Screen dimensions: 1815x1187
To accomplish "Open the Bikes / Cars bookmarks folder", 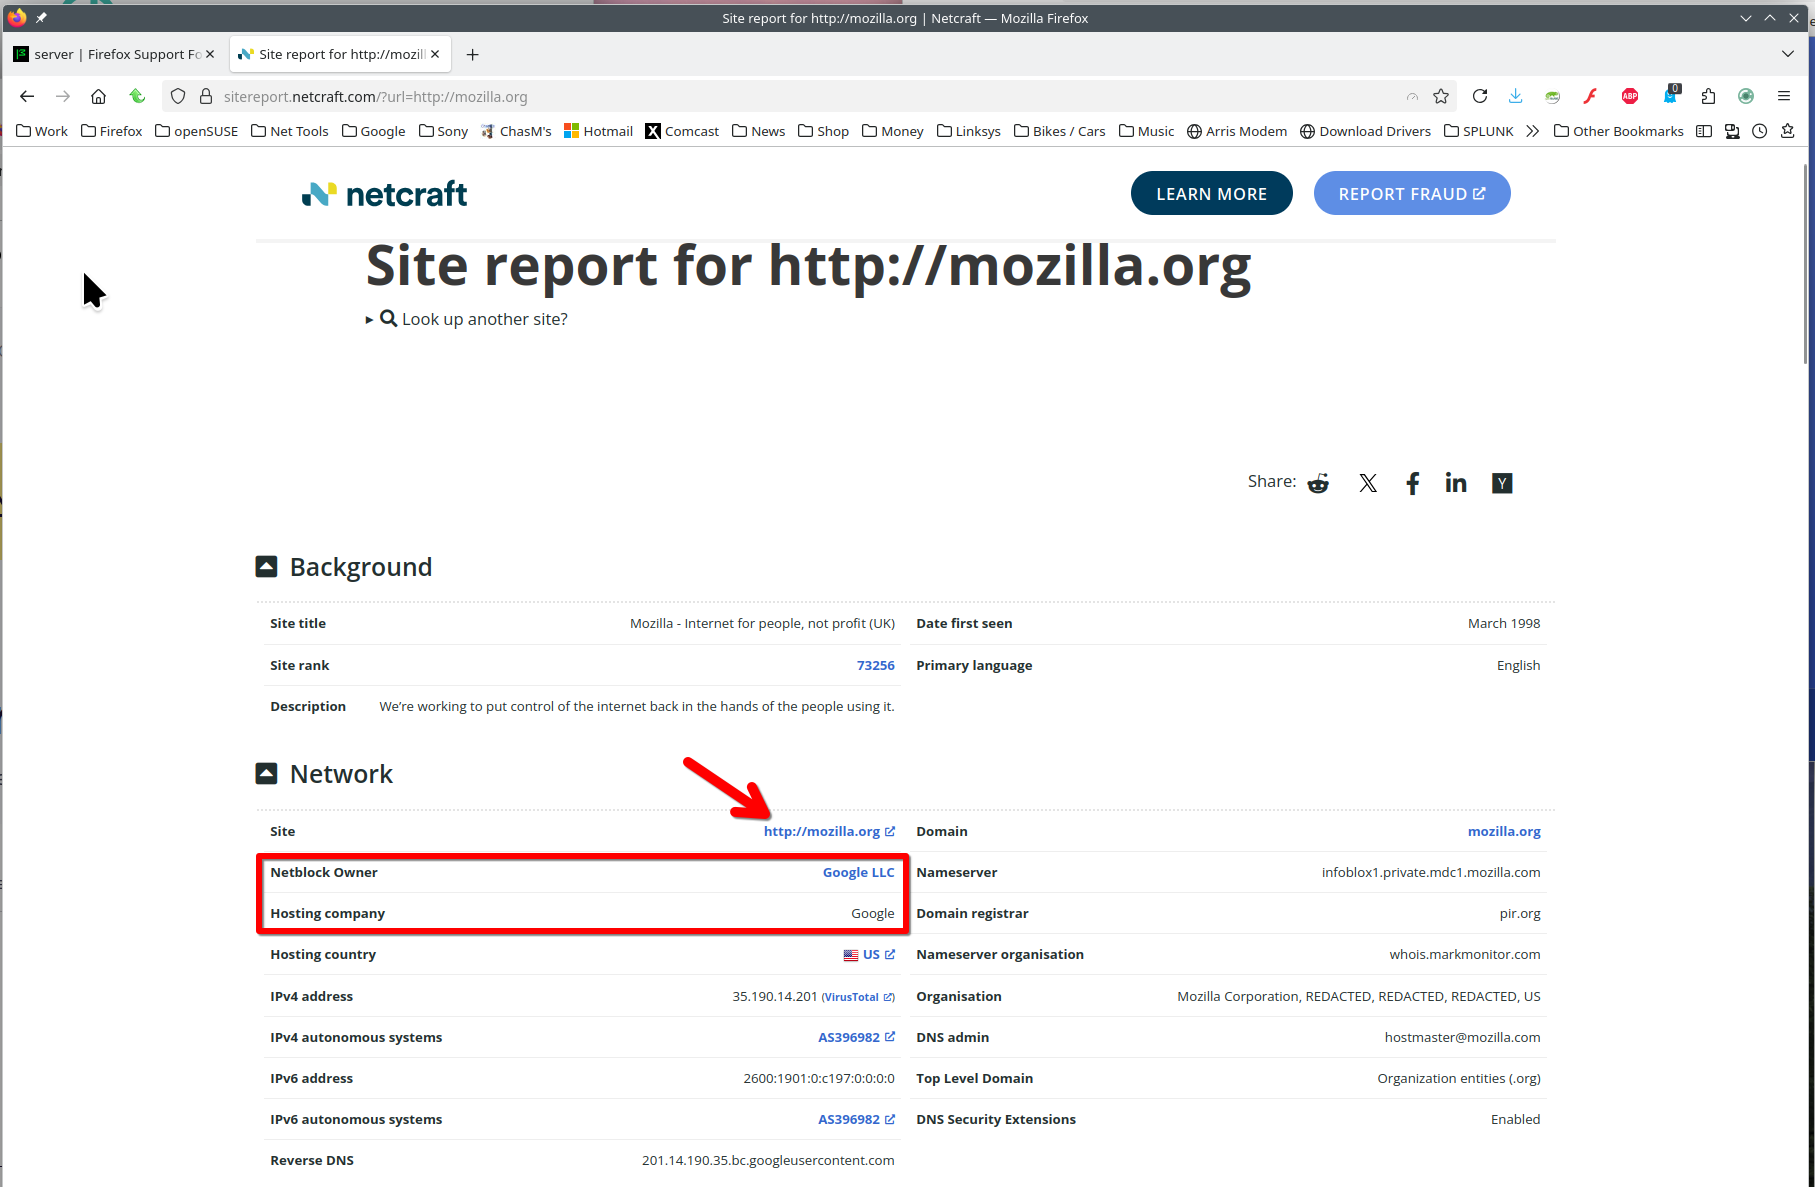I will pyautogui.click(x=1059, y=131).
